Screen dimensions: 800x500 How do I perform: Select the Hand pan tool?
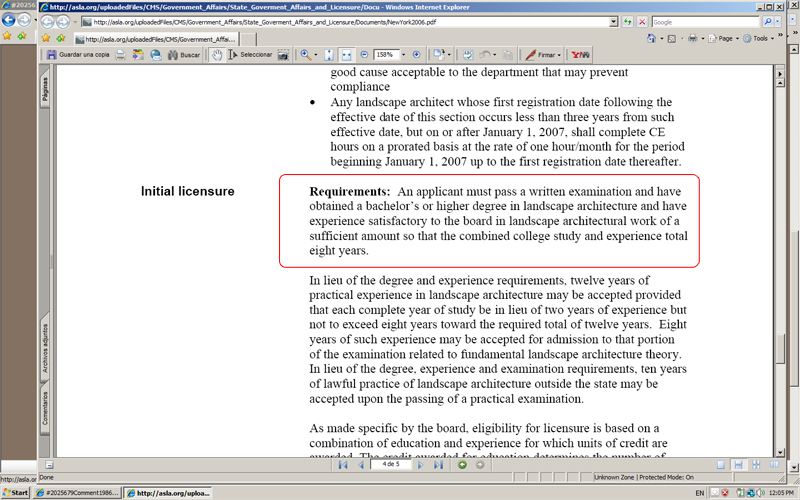click(217, 54)
